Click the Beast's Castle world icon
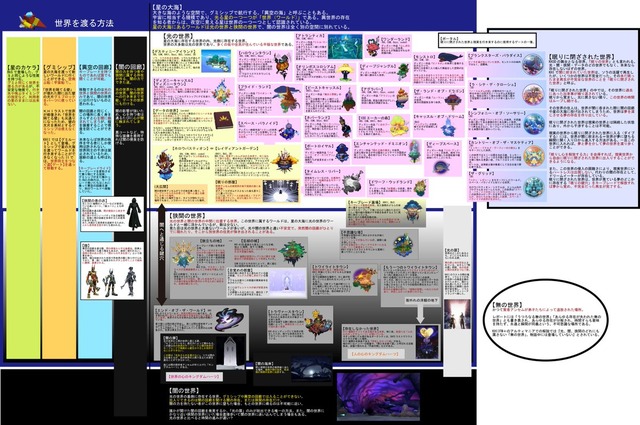The height and width of the screenshot is (425, 640). point(348,100)
